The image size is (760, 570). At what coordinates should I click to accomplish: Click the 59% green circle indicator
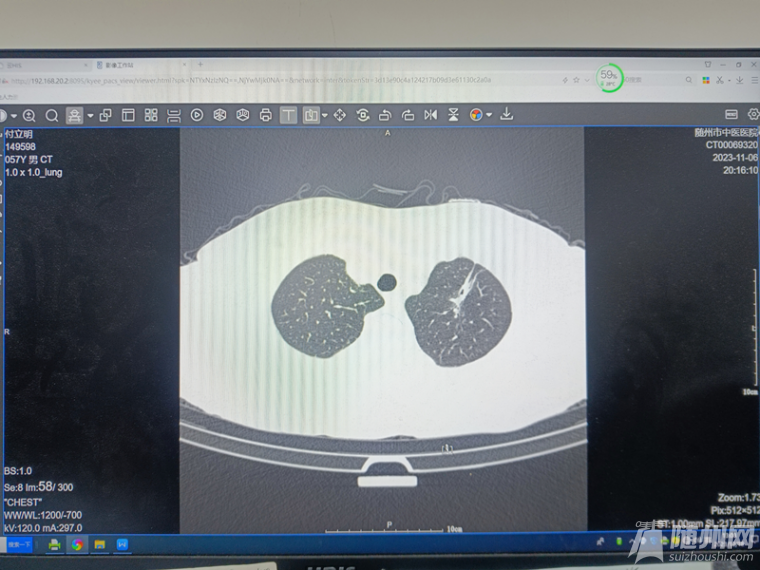pos(609,78)
